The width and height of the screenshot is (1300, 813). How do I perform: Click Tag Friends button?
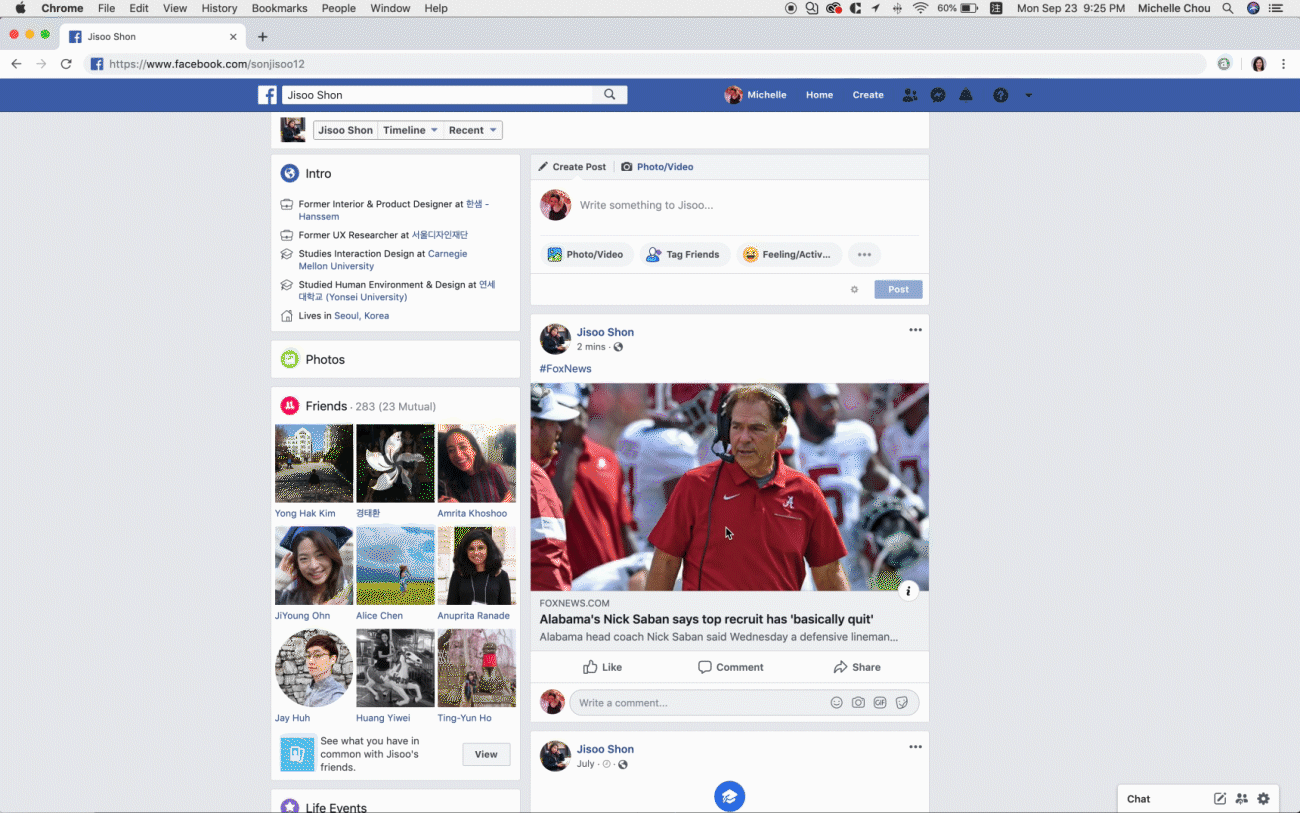pyautogui.click(x=684, y=254)
